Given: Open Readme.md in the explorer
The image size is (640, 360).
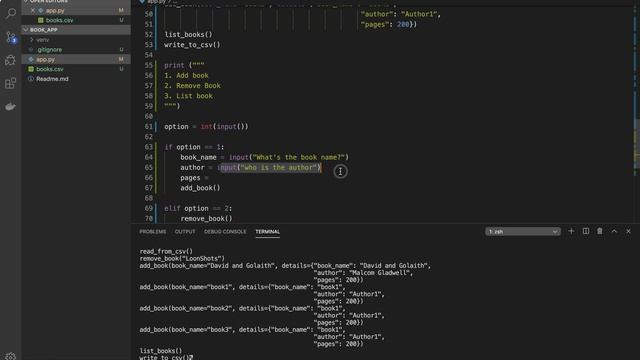Looking at the screenshot, I should (x=52, y=79).
